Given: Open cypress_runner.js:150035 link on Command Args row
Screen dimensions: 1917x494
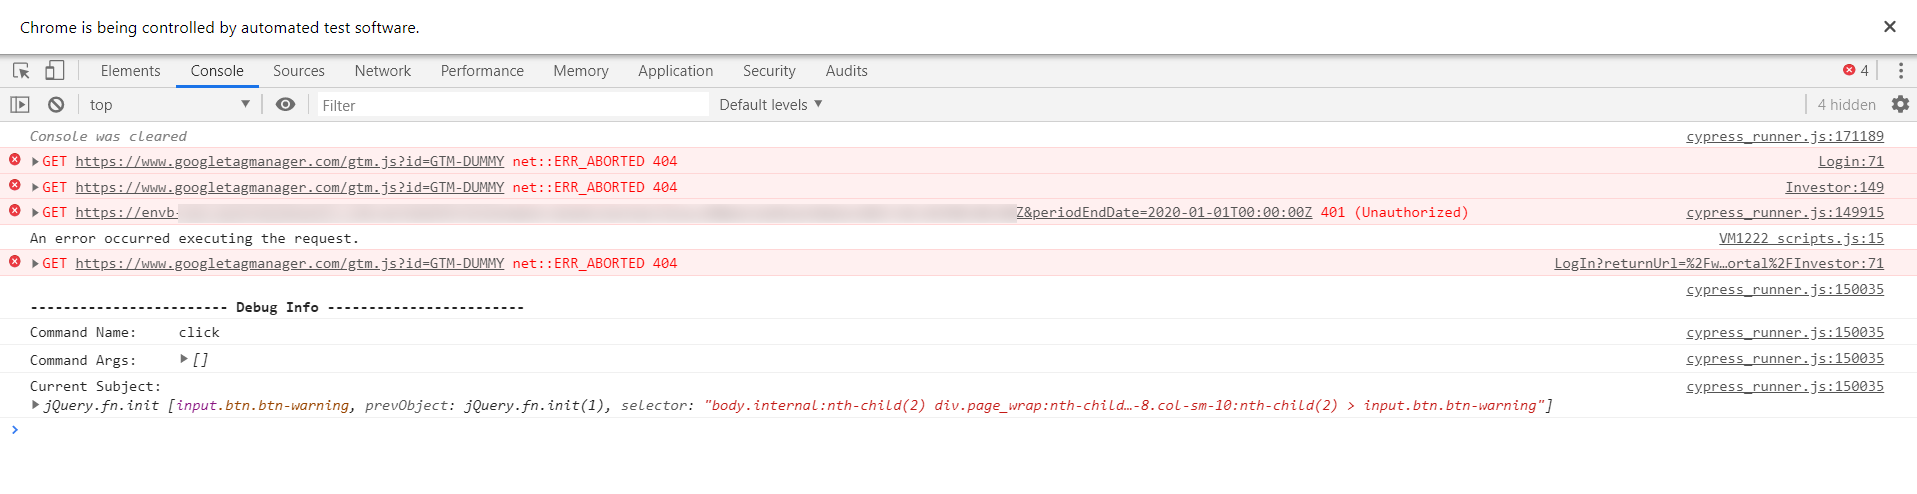Looking at the screenshot, I should coord(1785,359).
